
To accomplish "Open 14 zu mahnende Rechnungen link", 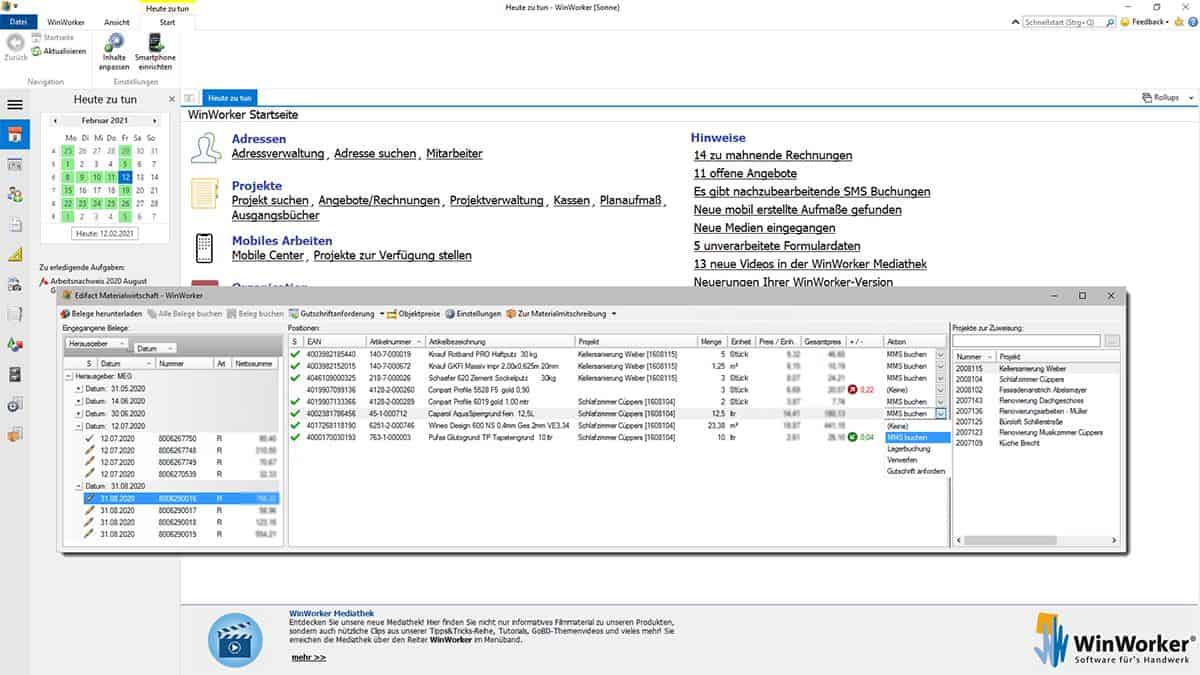I will click(773, 155).
